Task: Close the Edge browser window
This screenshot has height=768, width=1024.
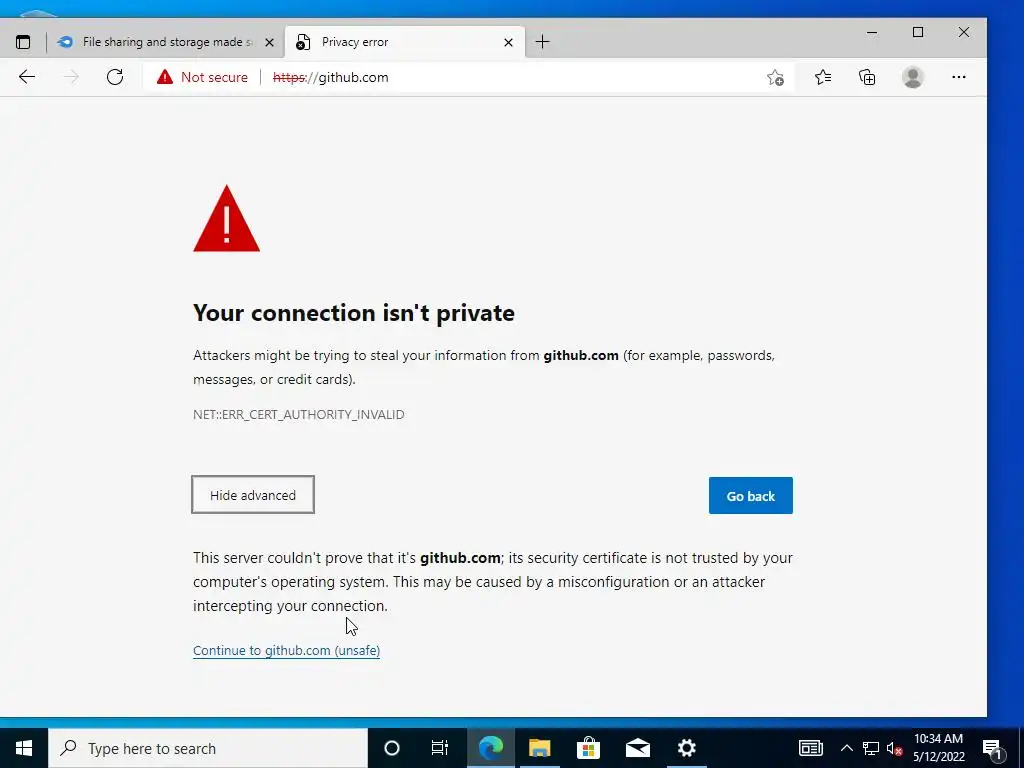Action: point(963,33)
